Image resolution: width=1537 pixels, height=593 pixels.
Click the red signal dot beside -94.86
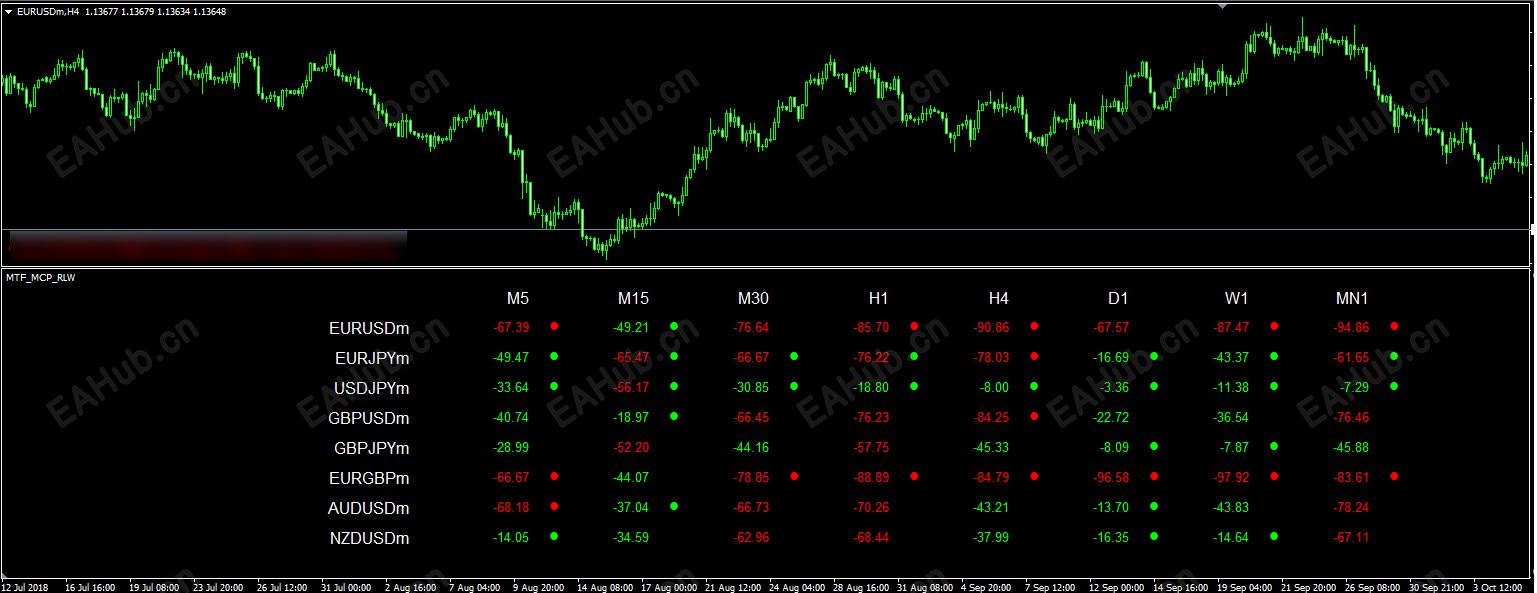click(1394, 326)
